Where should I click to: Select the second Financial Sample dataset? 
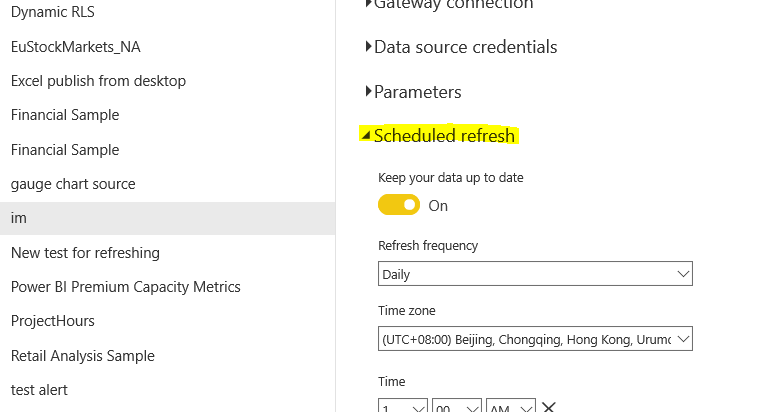[65, 150]
